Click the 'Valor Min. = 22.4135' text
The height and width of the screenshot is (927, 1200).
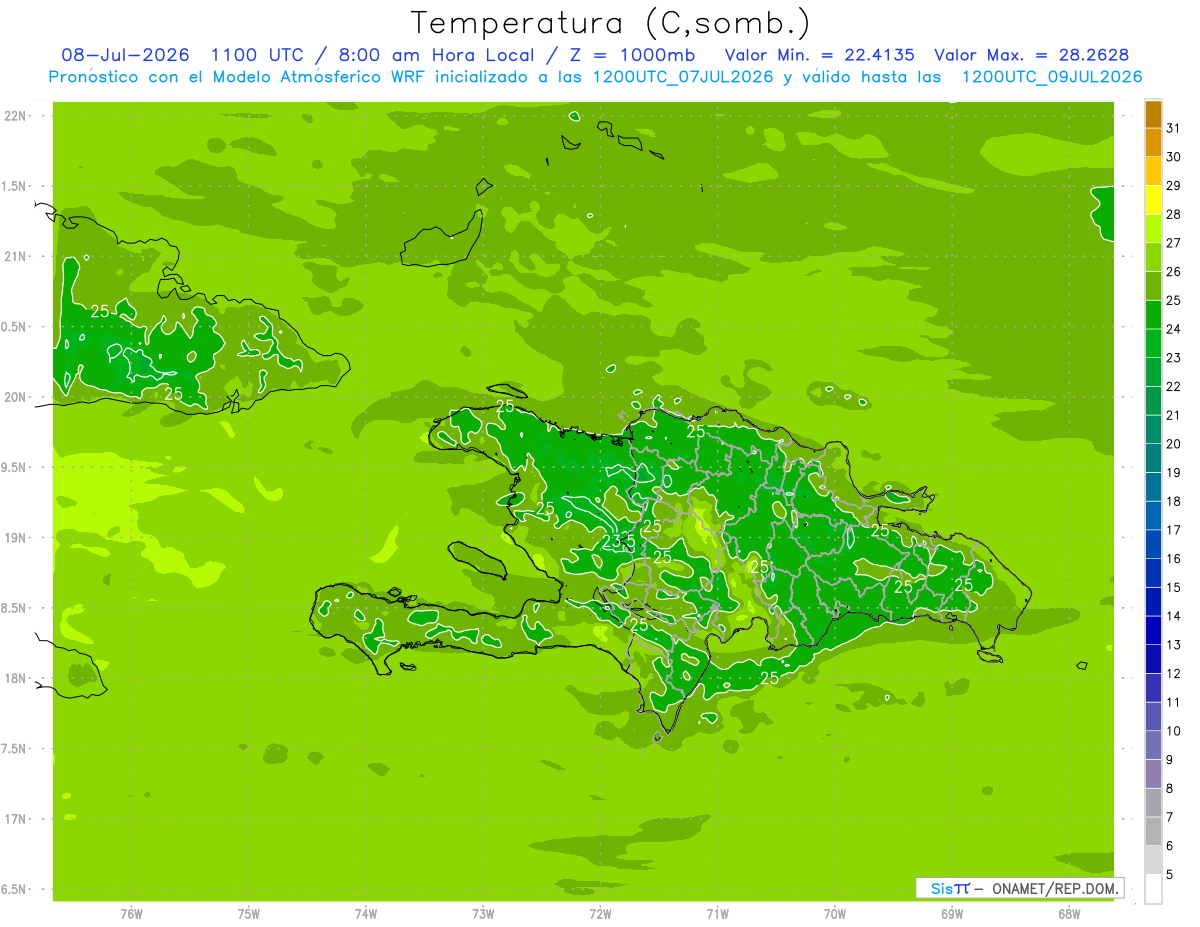[x=819, y=55]
